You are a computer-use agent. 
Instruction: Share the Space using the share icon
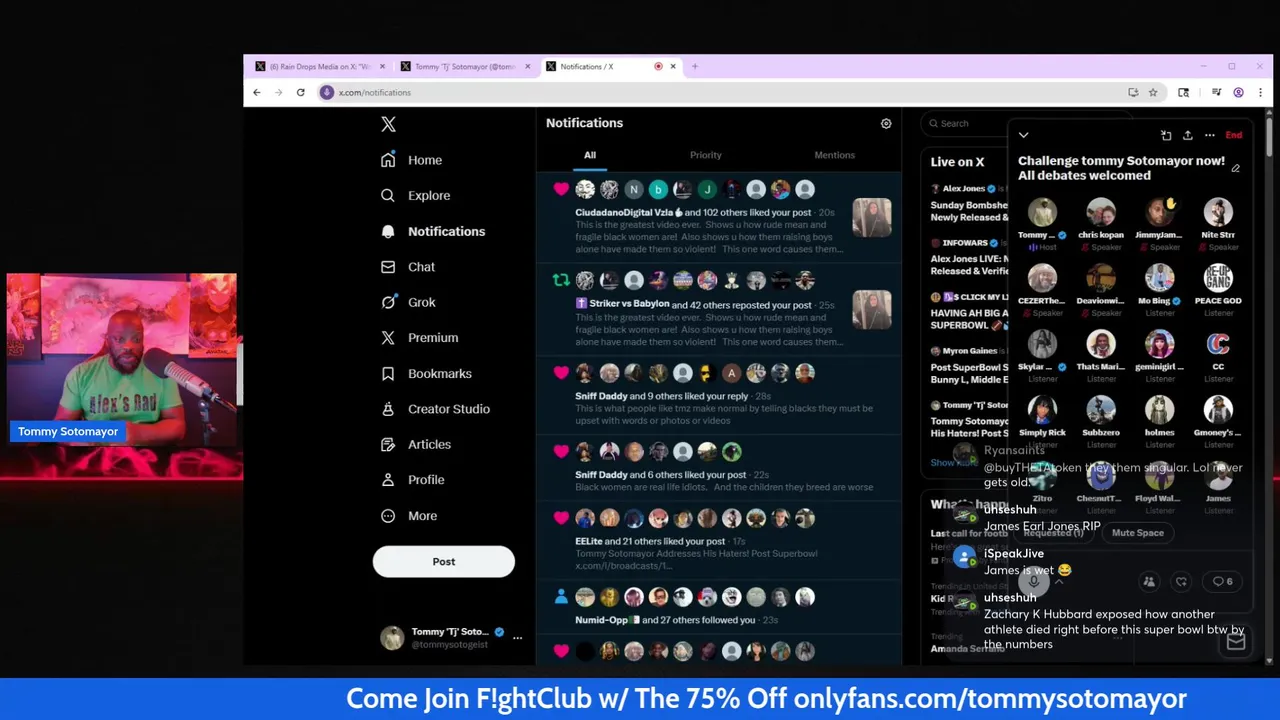tap(1188, 135)
